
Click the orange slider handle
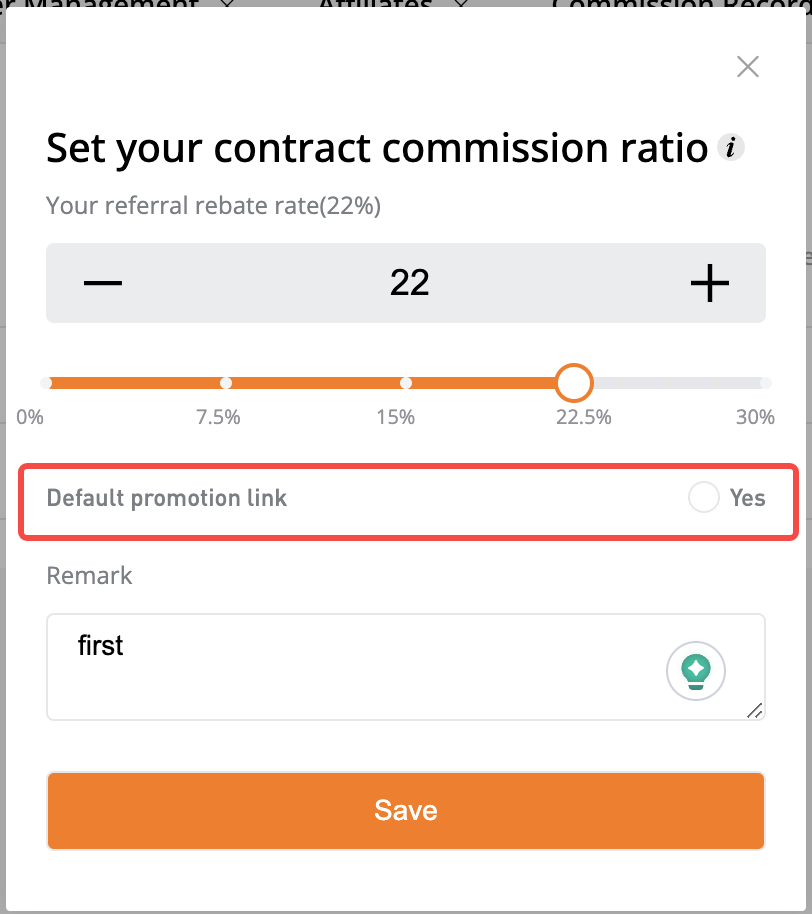coord(574,383)
